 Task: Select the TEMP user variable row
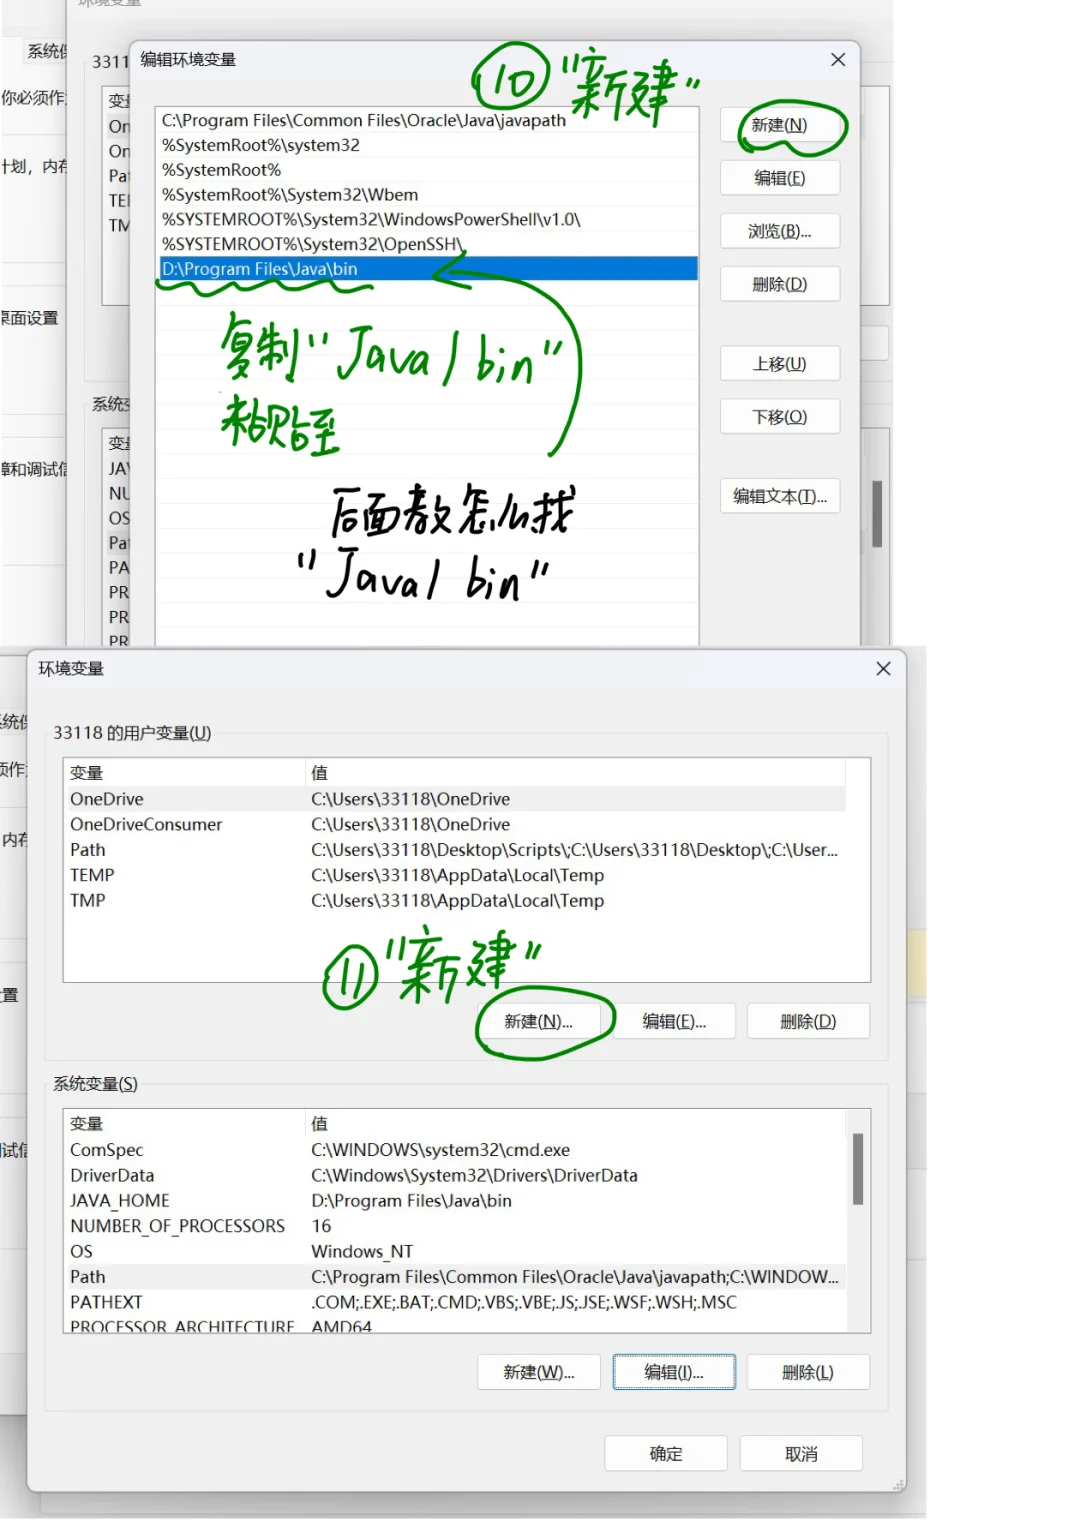[x=300, y=875]
